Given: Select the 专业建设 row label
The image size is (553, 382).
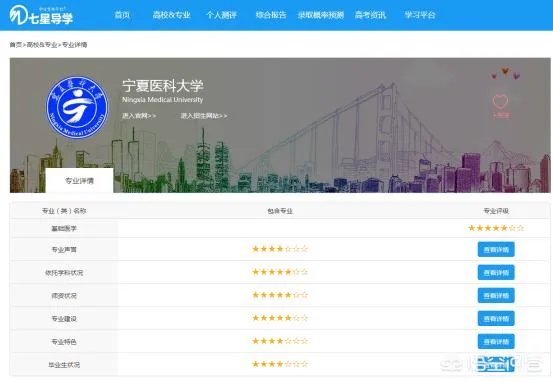Looking at the screenshot, I should click(64, 319).
